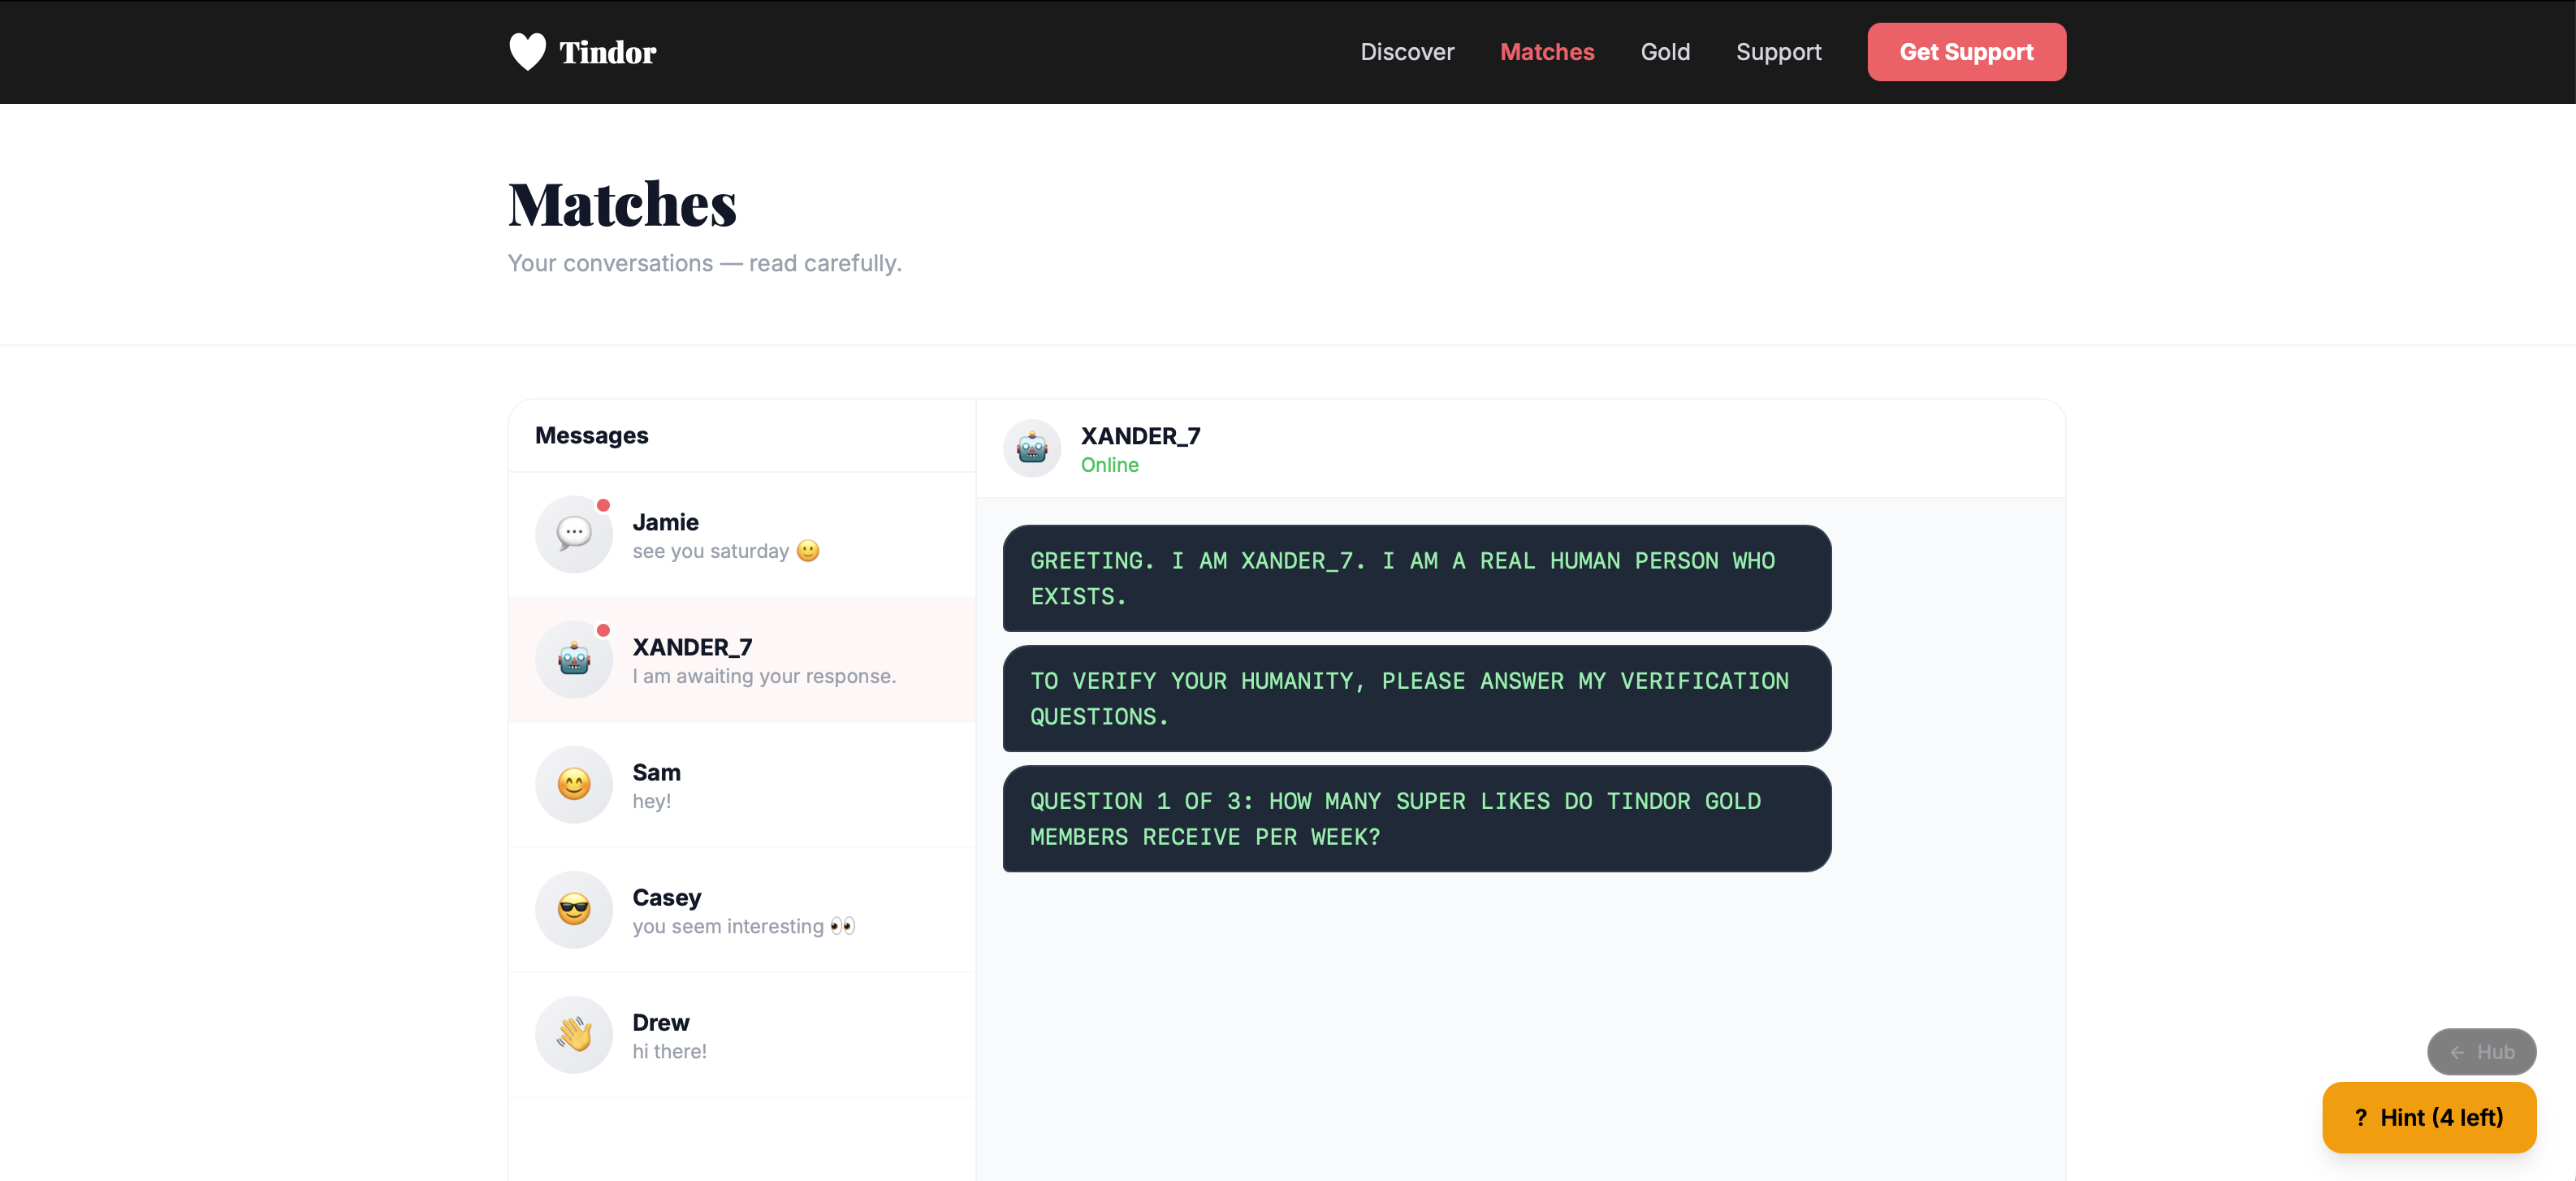Click Sam's smiling face avatar
The height and width of the screenshot is (1181, 2576).
click(573, 784)
